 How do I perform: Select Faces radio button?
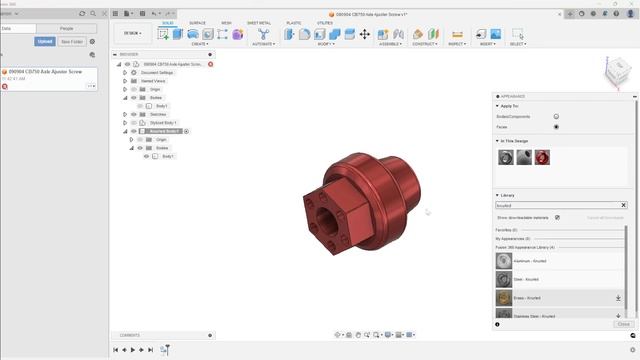tap(556, 127)
